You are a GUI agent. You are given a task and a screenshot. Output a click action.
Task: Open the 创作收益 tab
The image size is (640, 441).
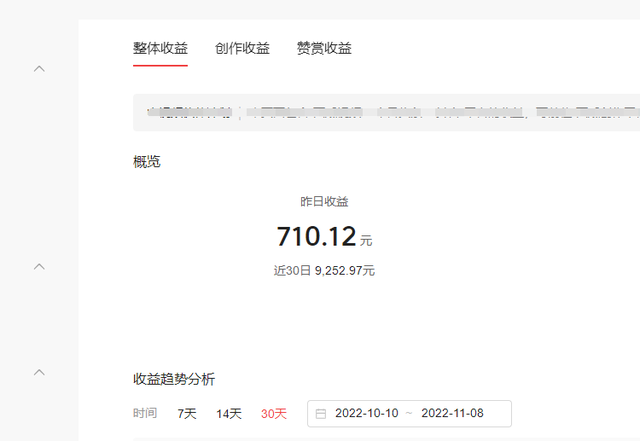tap(242, 48)
